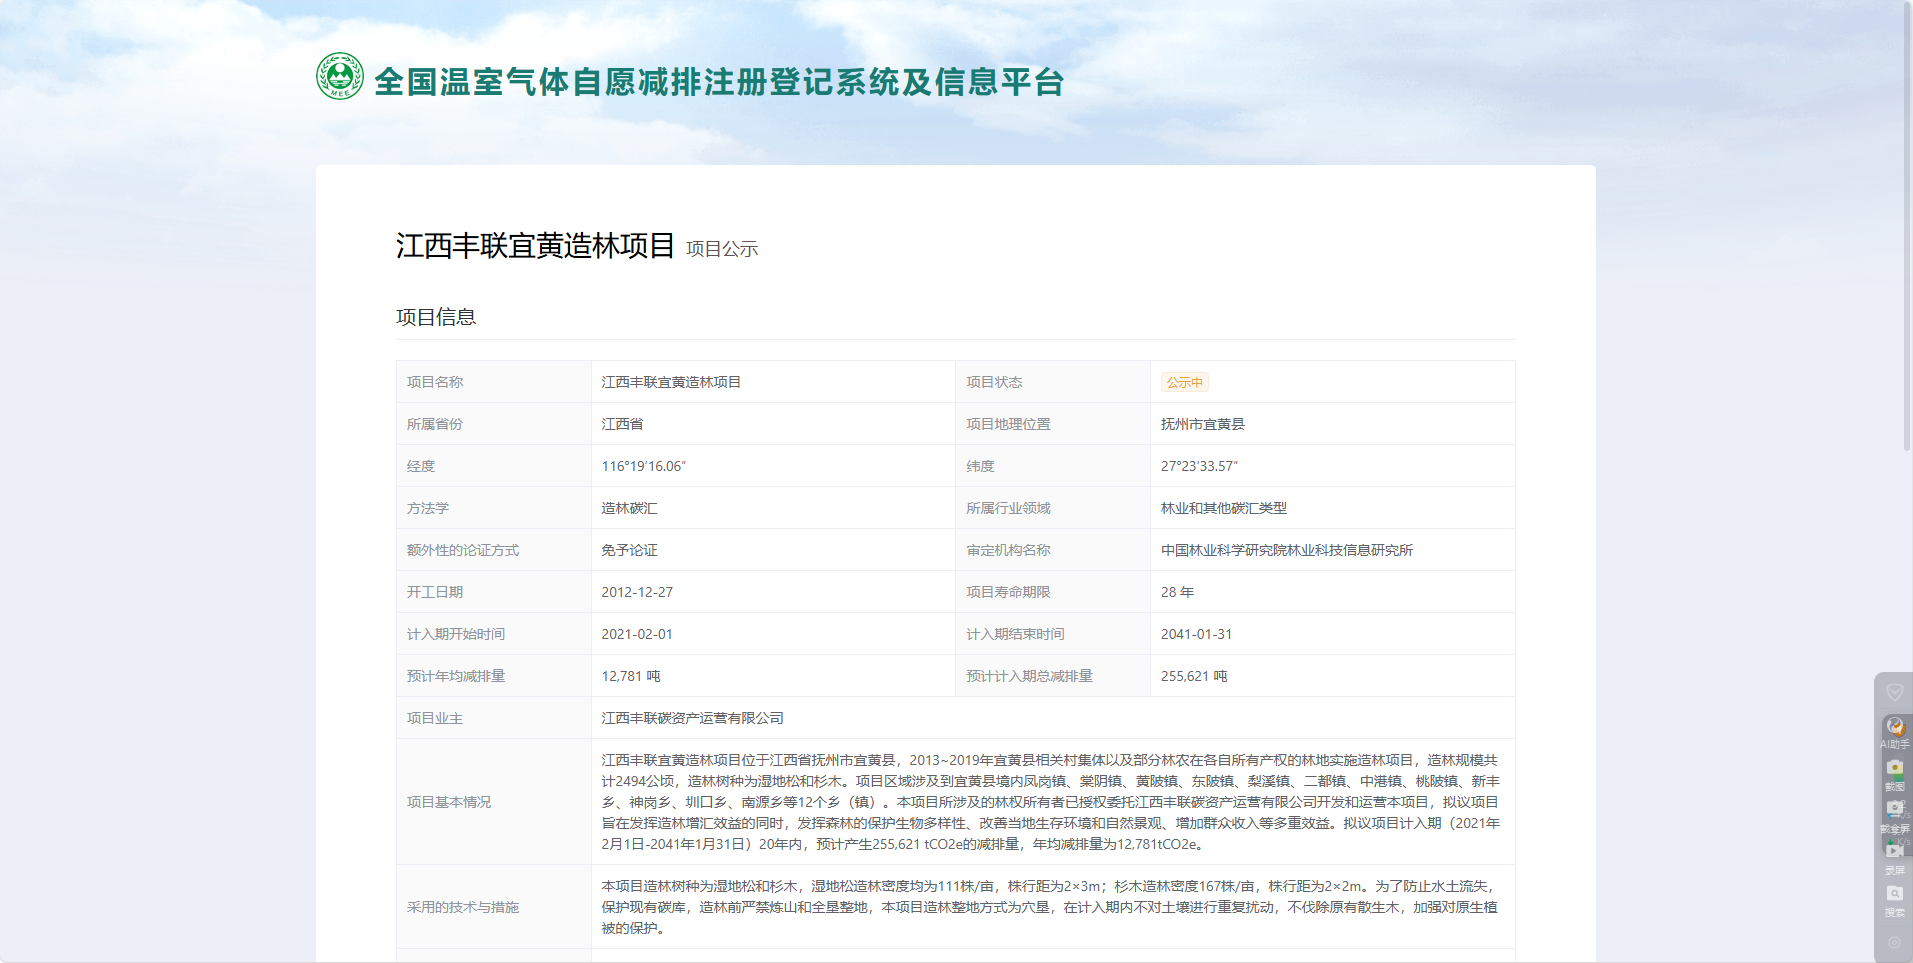
Task: Click the 项目公示 label beside the title
Action: [x=722, y=249]
